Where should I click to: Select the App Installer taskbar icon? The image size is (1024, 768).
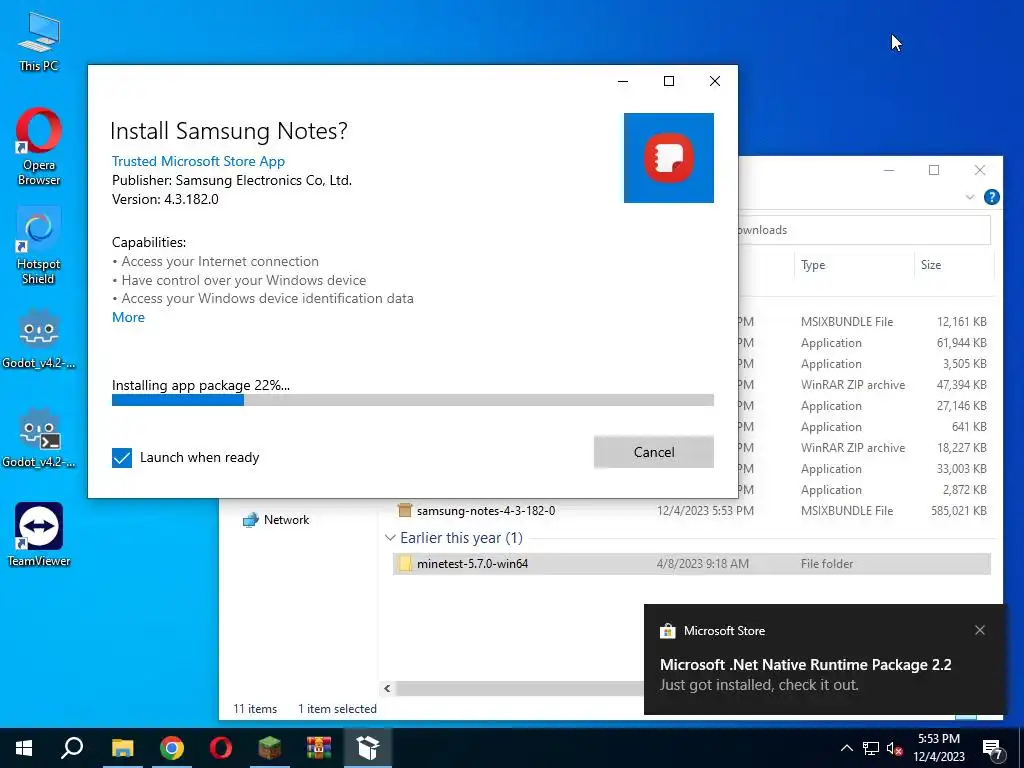point(368,748)
